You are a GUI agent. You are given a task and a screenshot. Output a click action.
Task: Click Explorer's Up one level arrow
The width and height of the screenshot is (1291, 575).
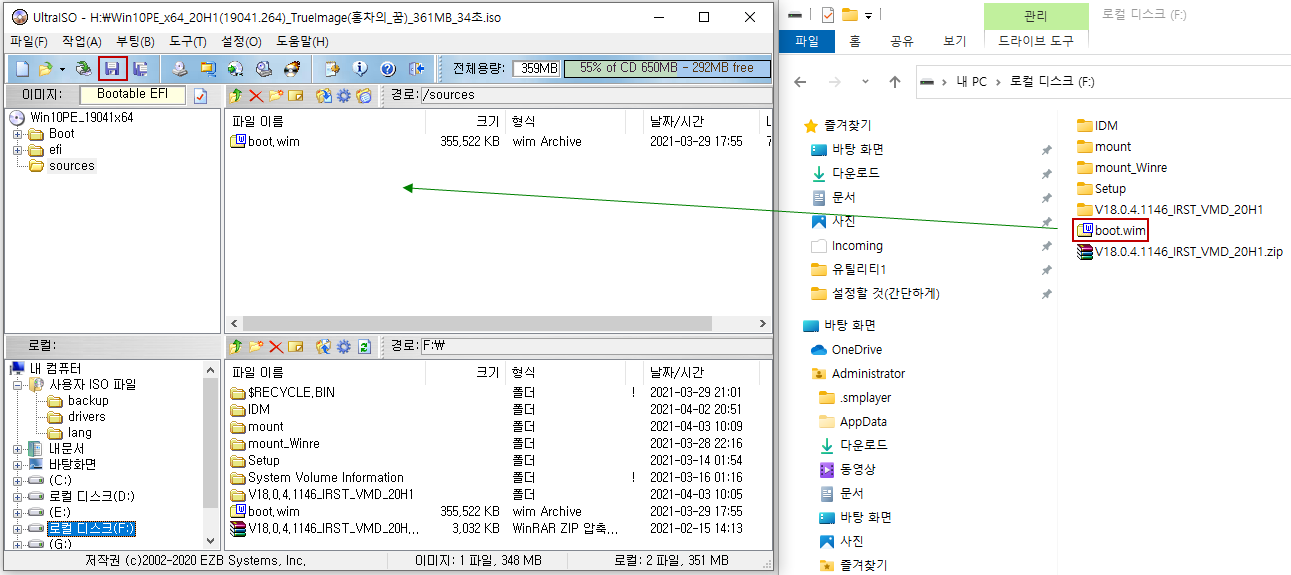tap(895, 81)
